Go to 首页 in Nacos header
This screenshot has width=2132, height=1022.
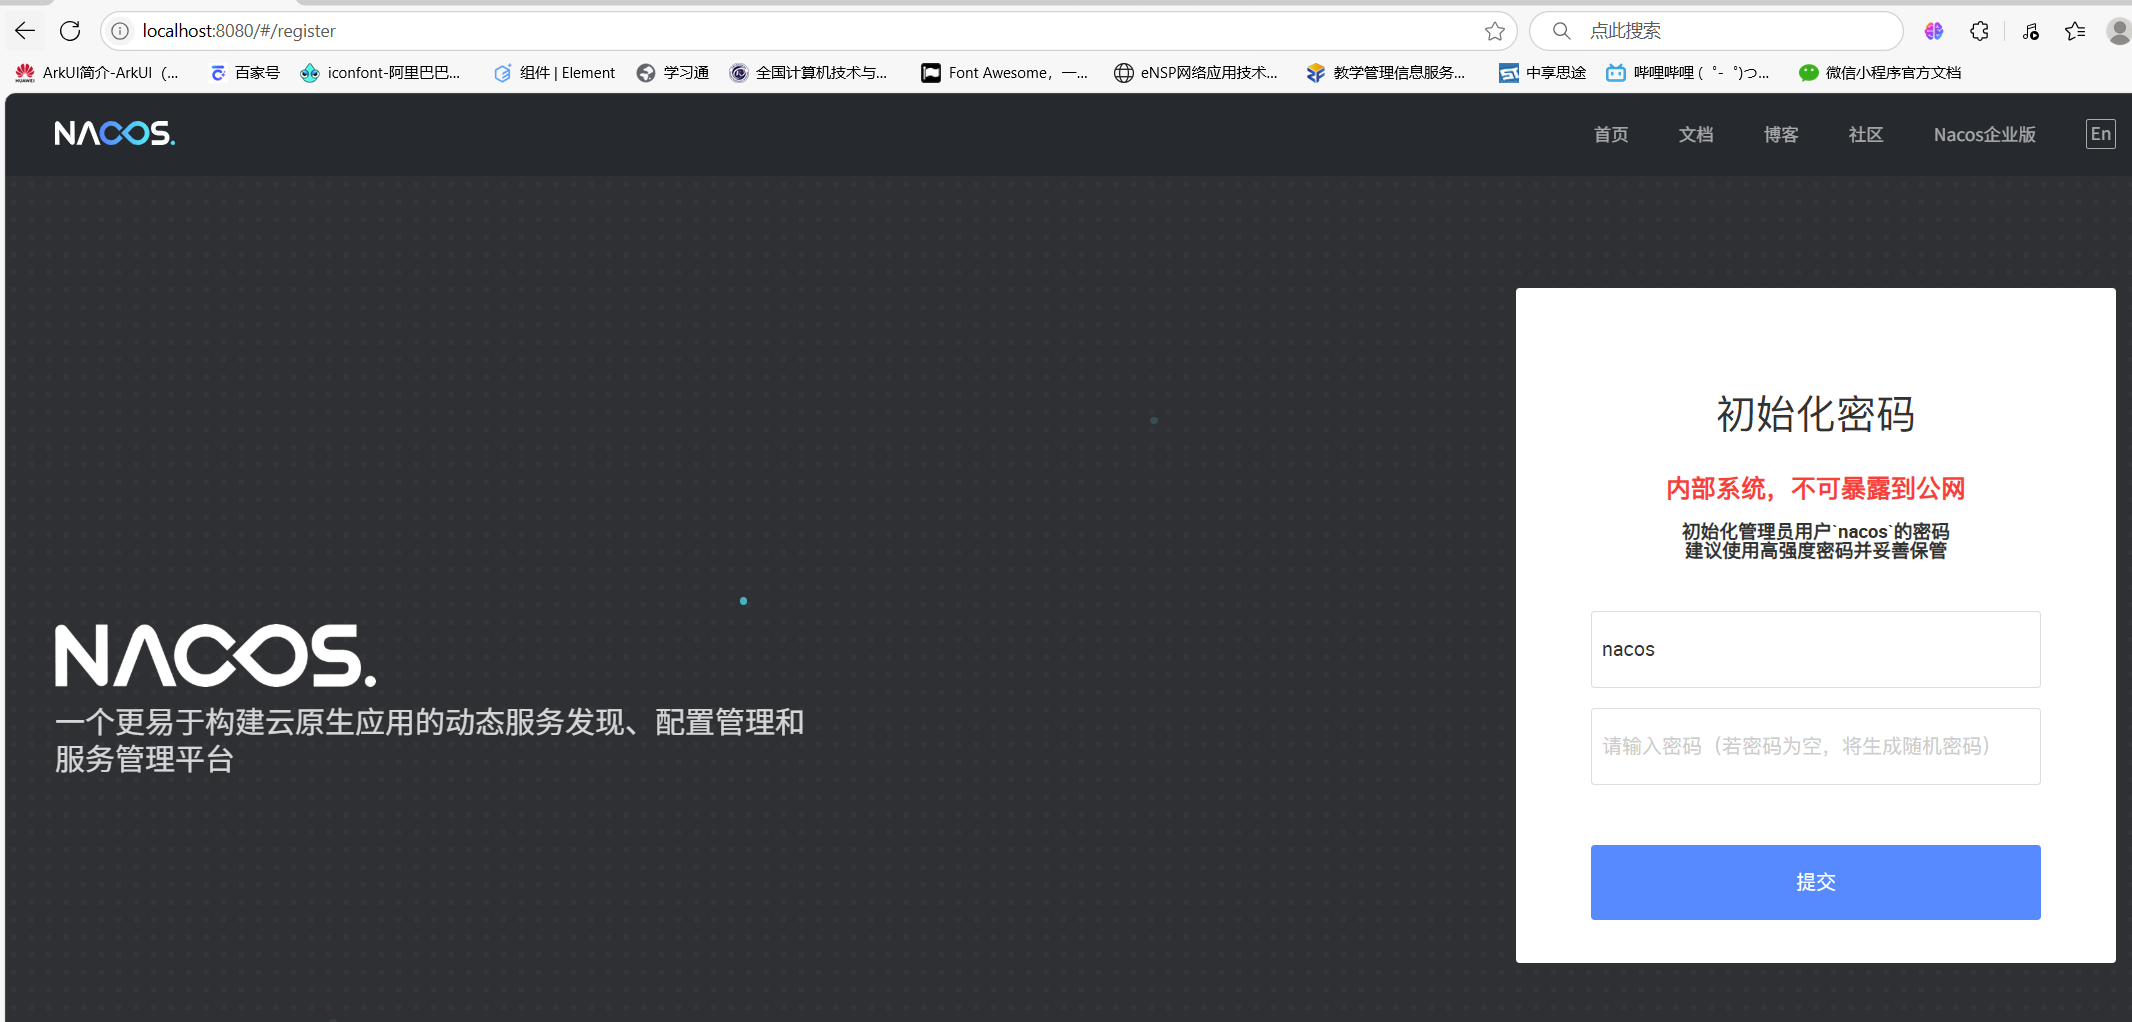(1611, 134)
